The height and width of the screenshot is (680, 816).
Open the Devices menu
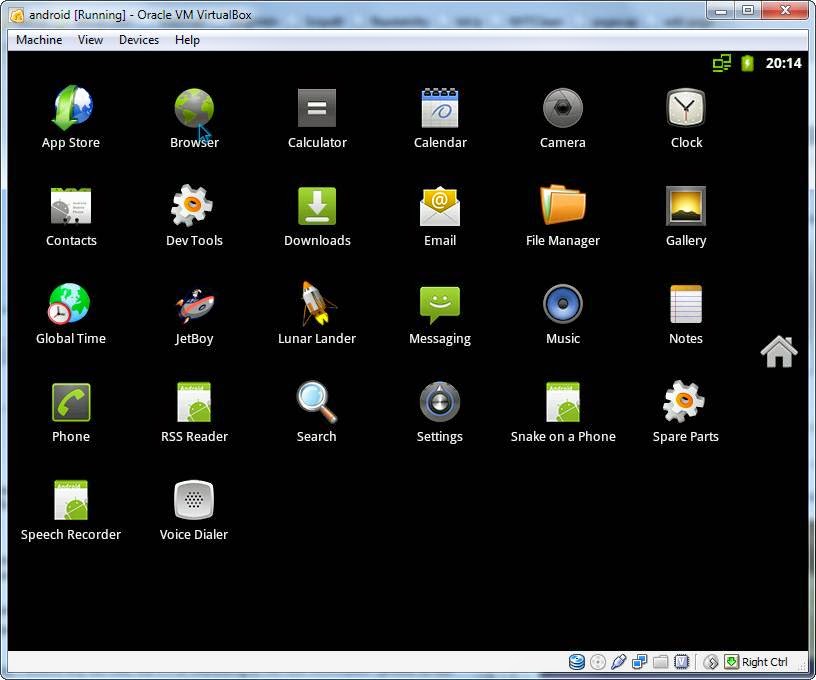(139, 40)
